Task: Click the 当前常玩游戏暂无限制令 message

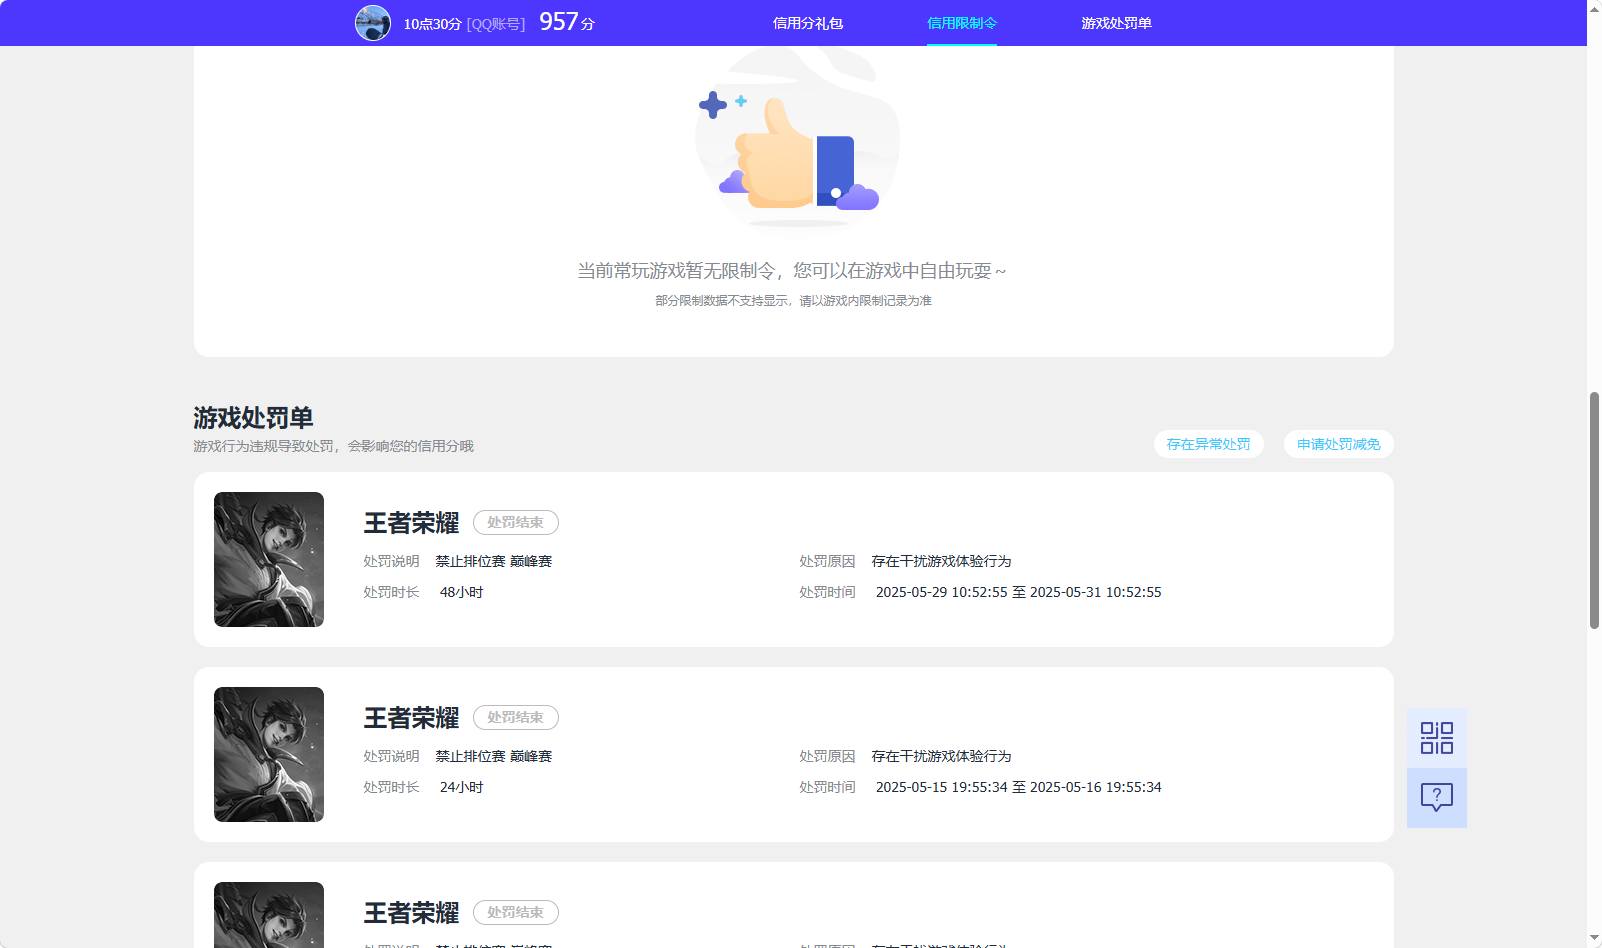Action: pyautogui.click(x=792, y=271)
